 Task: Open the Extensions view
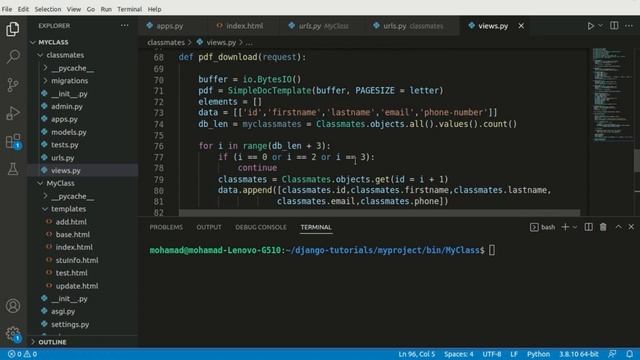coord(13,141)
